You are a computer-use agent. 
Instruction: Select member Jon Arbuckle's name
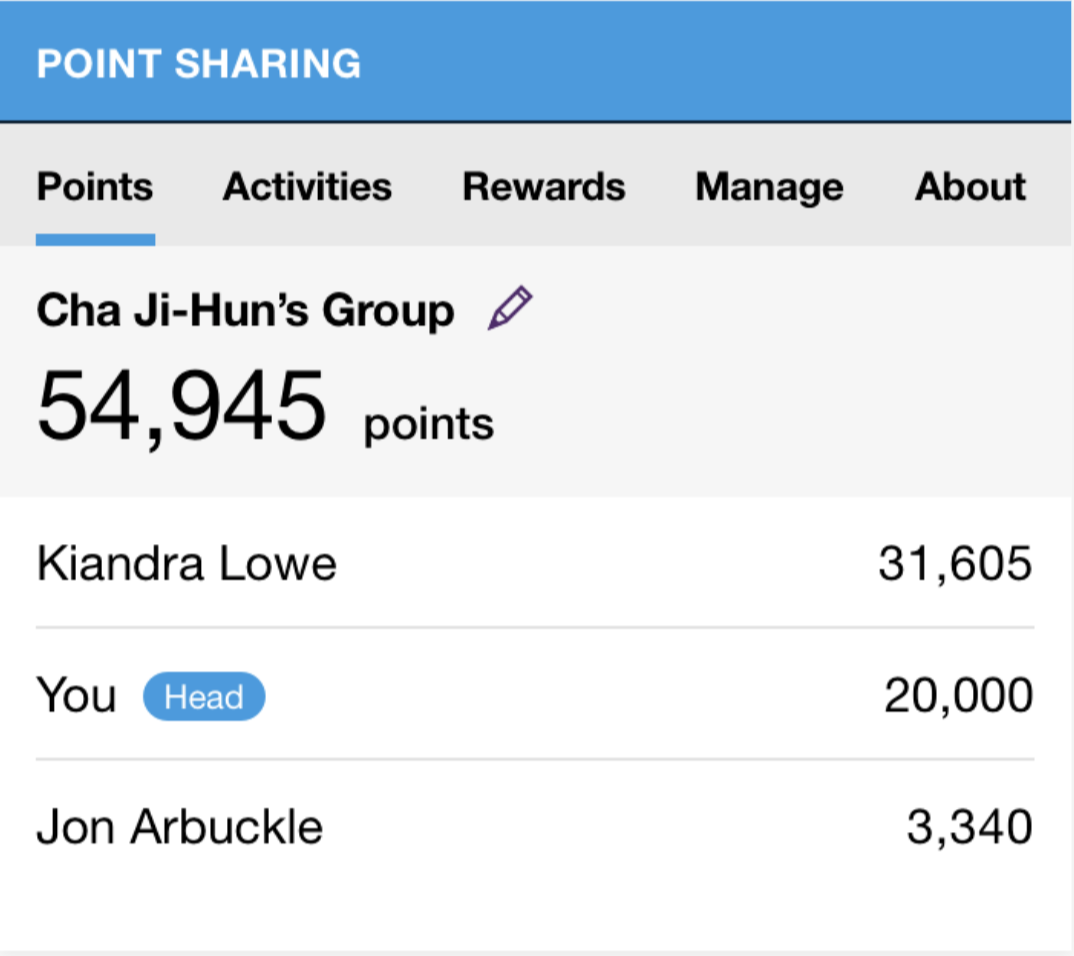coord(180,828)
